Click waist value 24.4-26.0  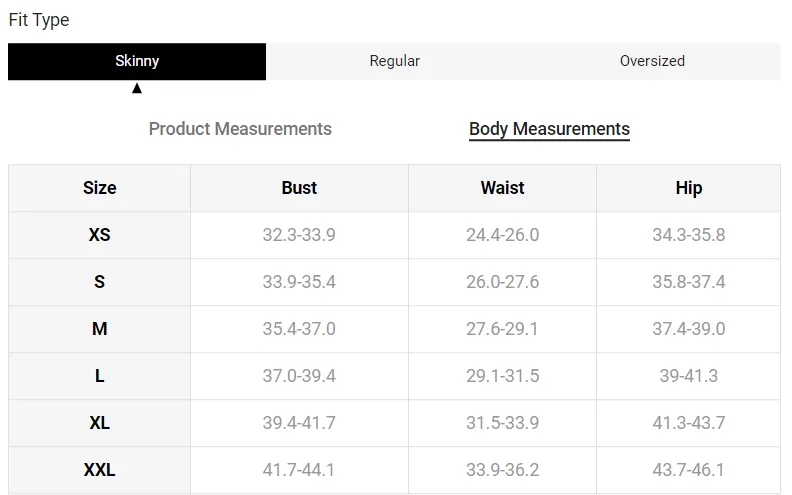[503, 235]
